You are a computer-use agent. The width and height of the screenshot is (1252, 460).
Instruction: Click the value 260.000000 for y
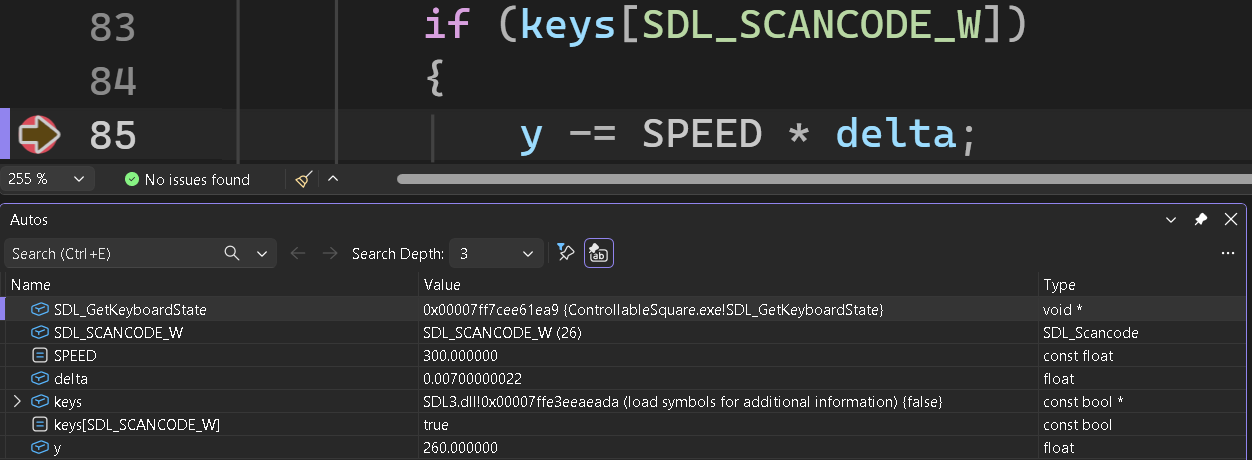[x=461, y=448]
